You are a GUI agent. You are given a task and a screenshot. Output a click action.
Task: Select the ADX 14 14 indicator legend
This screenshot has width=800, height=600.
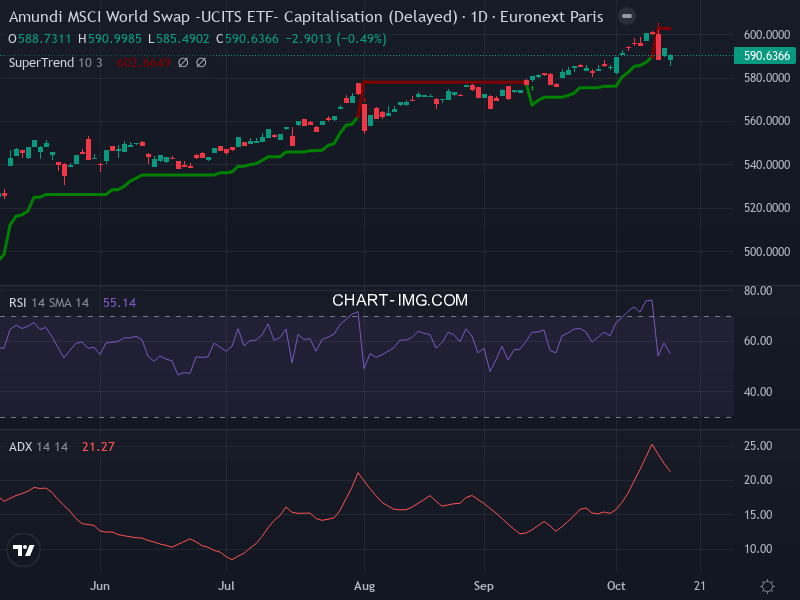coord(38,446)
